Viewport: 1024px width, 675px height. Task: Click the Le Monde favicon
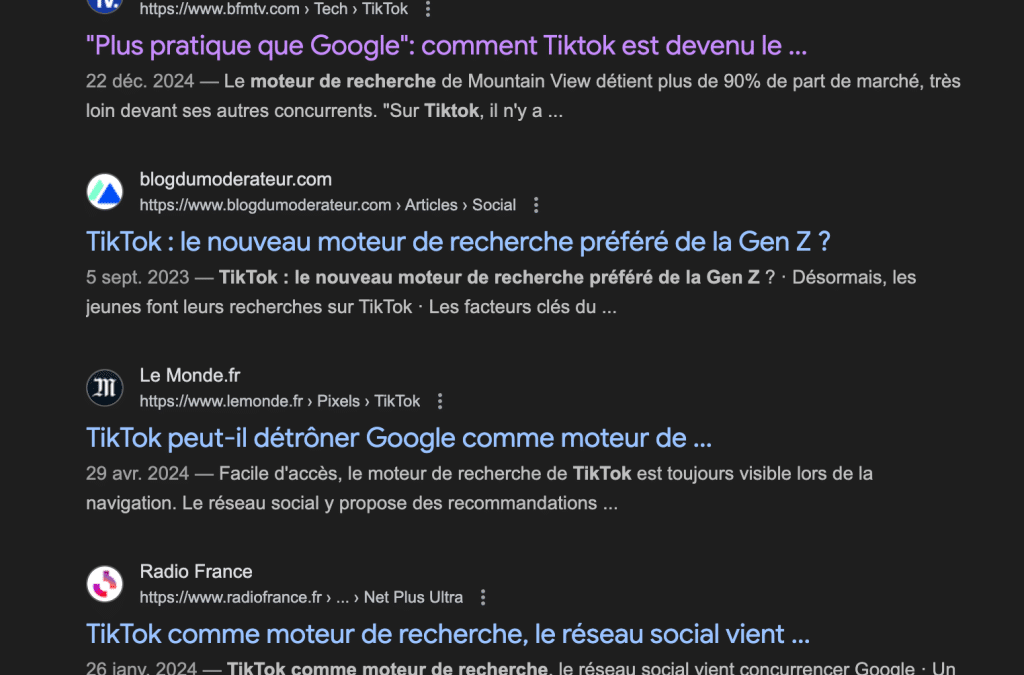pos(104,387)
